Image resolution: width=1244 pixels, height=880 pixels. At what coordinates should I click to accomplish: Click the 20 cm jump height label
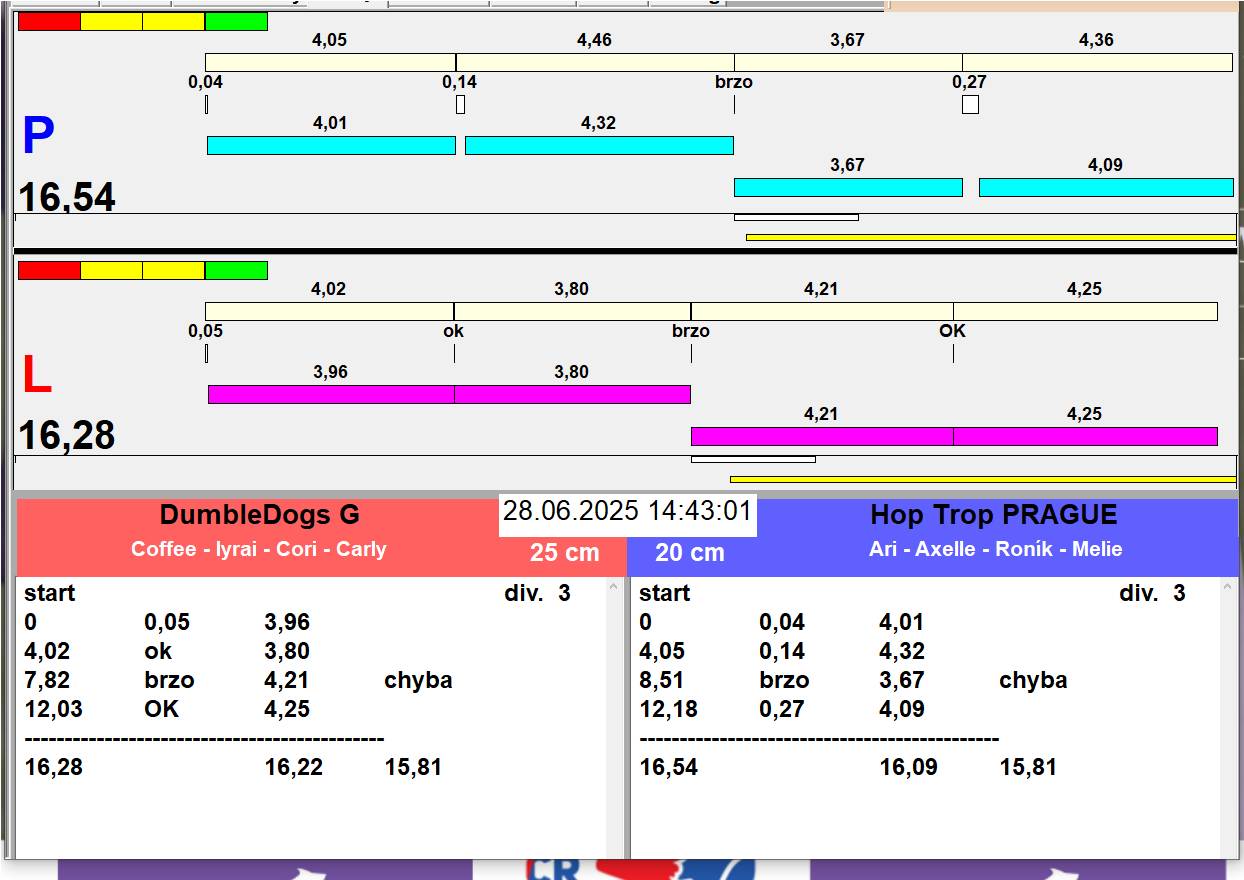(x=690, y=553)
